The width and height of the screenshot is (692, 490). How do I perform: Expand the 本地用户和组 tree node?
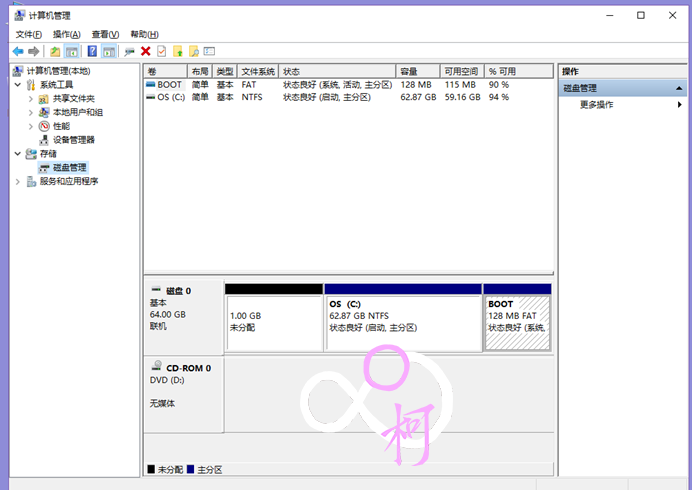pyautogui.click(x=30, y=113)
